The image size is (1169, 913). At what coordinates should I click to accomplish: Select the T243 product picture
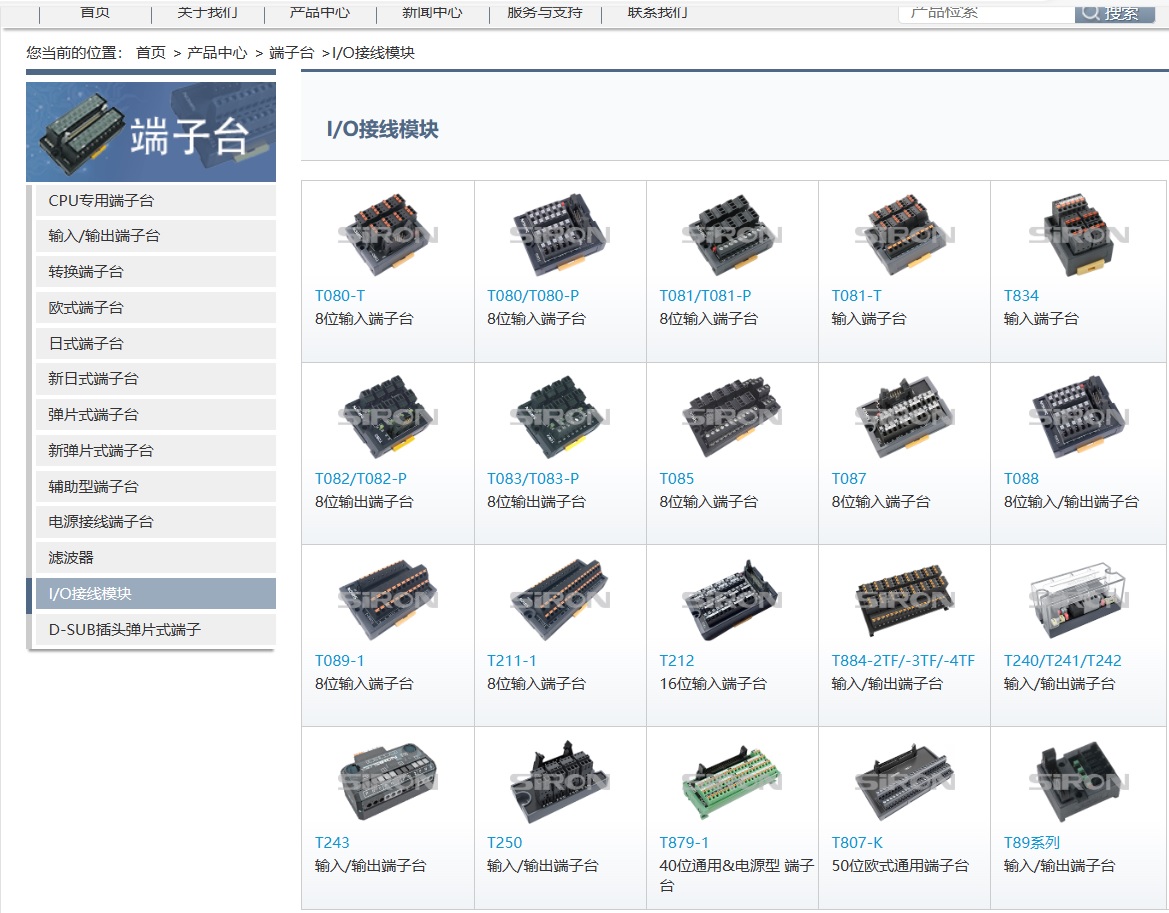point(387,781)
